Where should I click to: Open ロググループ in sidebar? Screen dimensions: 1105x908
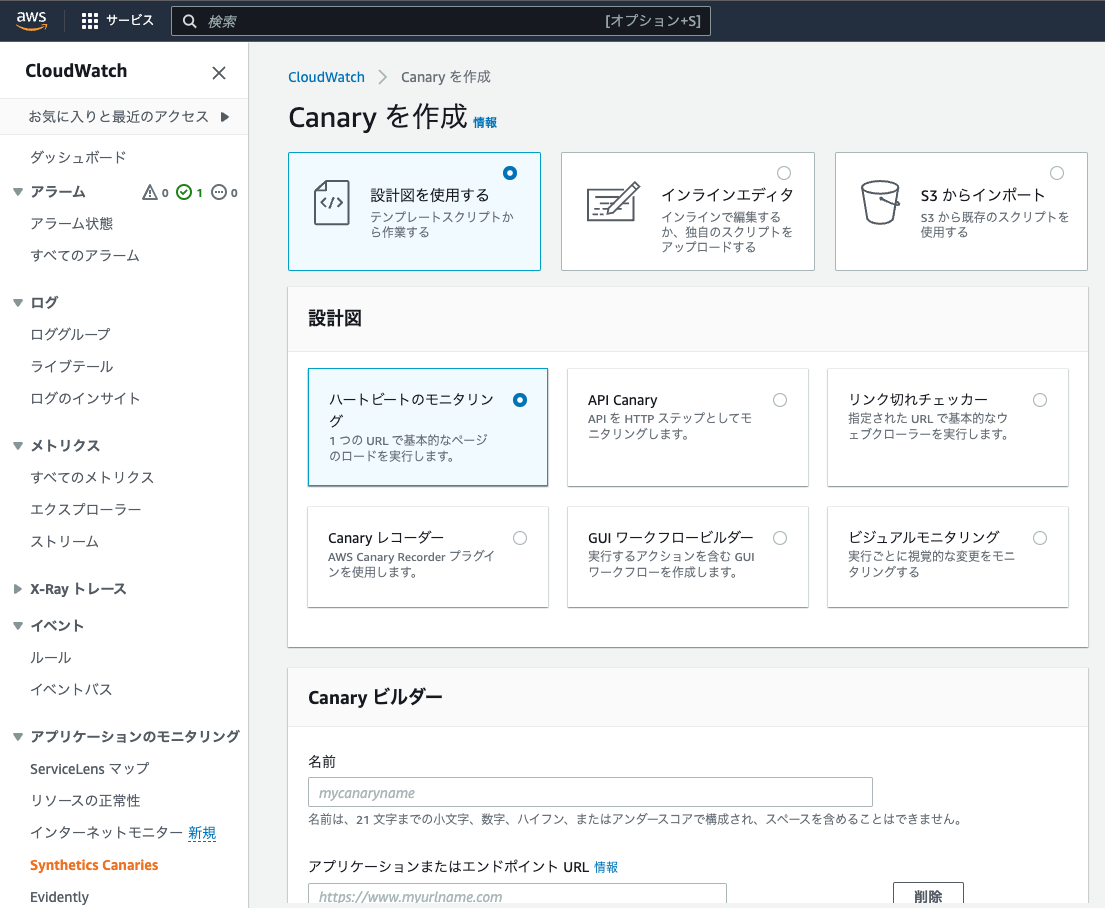point(70,334)
